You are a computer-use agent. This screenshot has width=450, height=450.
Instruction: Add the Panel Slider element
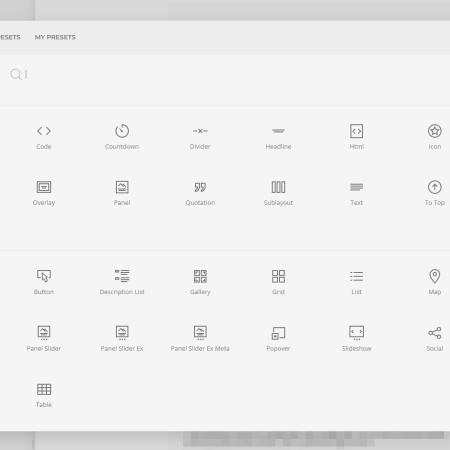pos(44,339)
